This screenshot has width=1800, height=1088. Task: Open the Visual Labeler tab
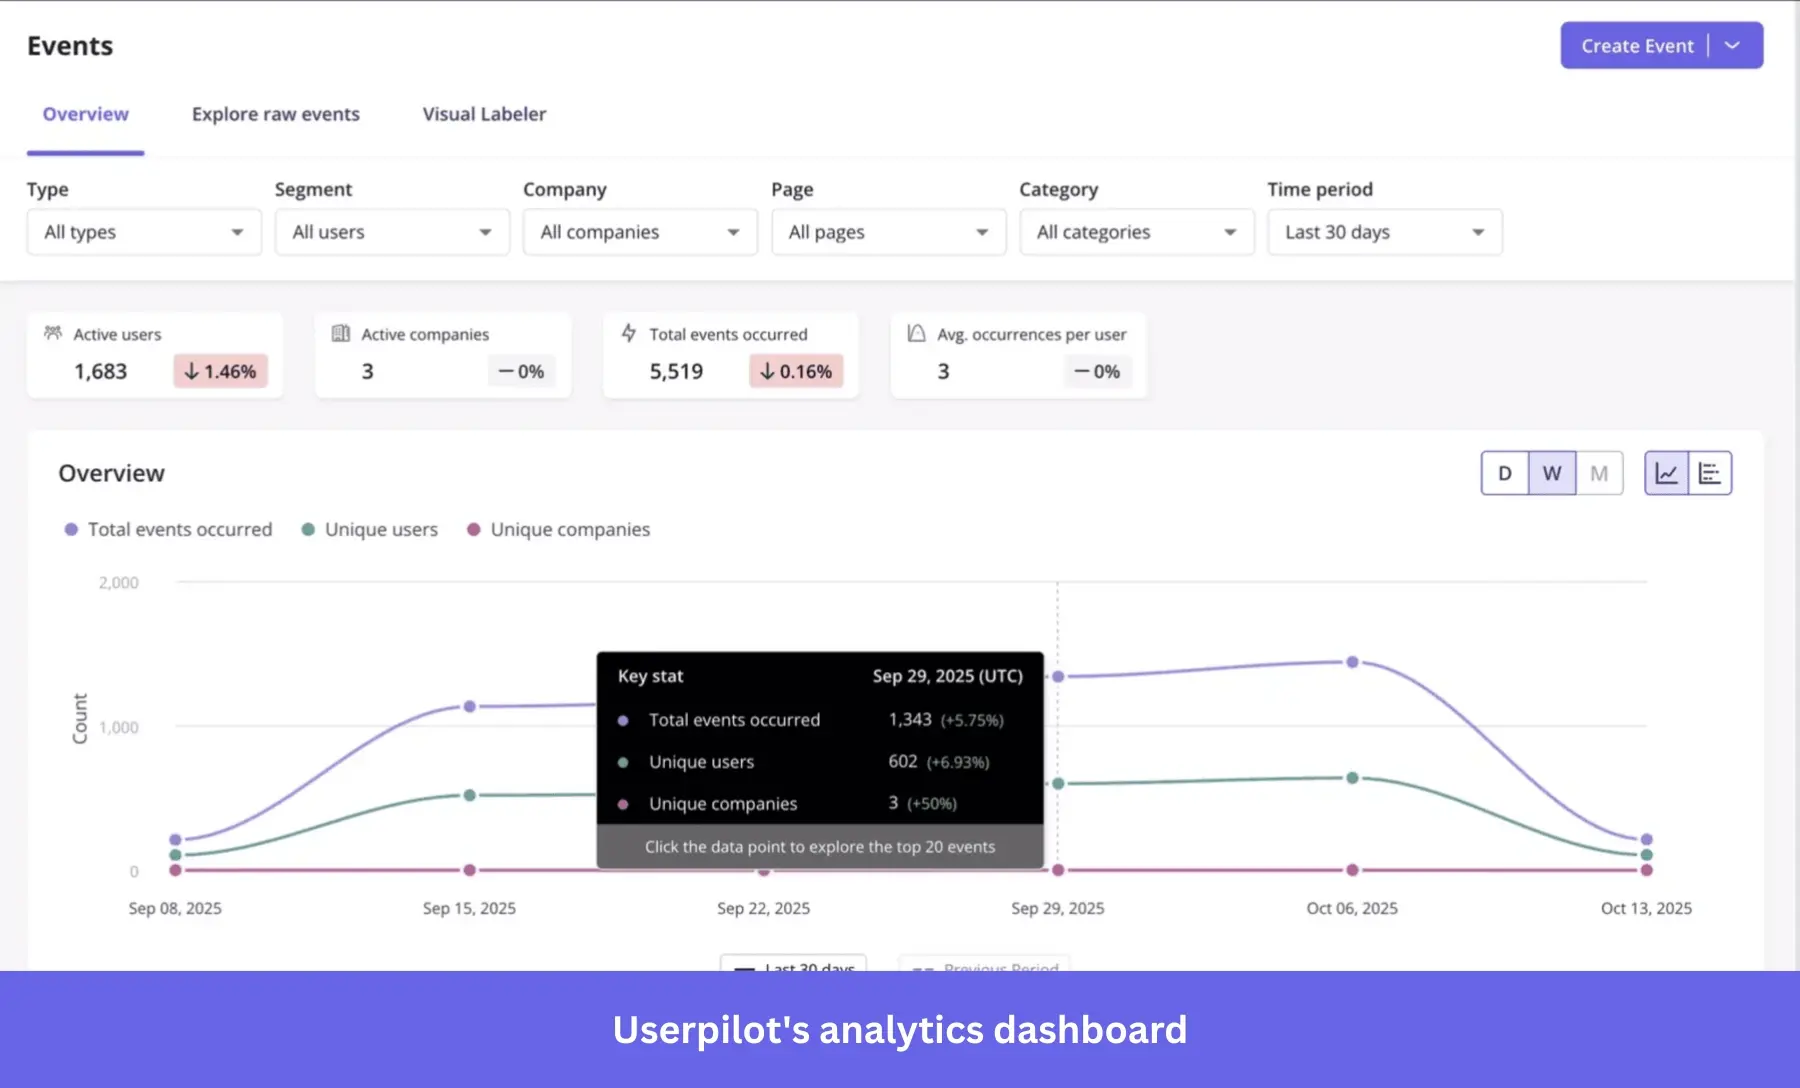(483, 114)
